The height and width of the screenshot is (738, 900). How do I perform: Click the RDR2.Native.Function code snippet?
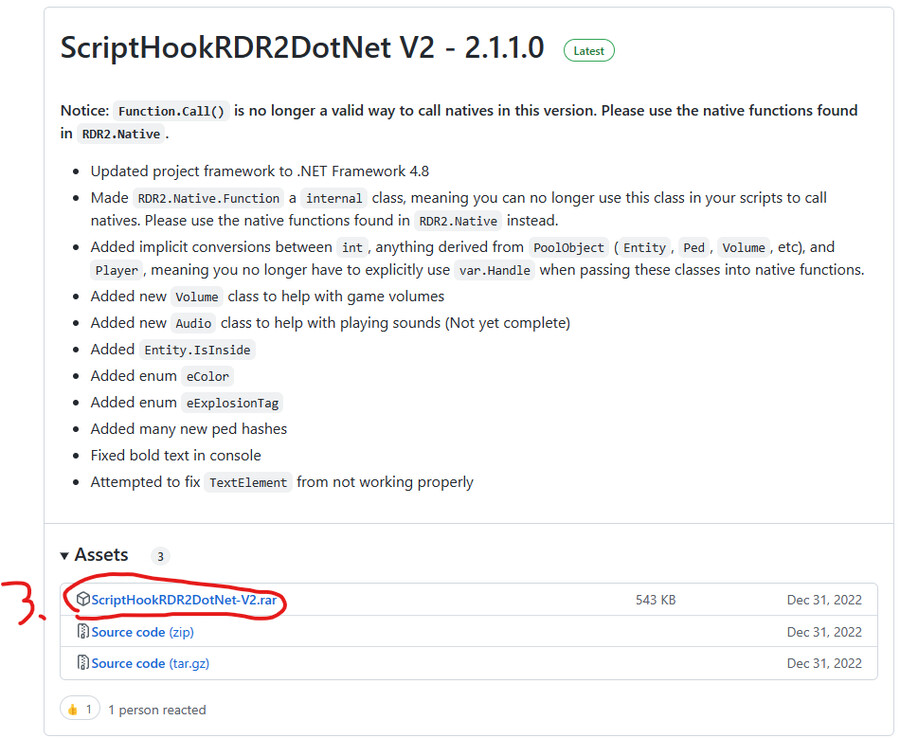coord(208,198)
